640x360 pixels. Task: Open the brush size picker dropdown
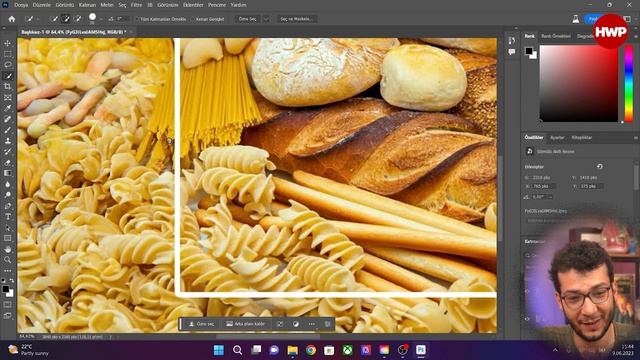(101, 19)
